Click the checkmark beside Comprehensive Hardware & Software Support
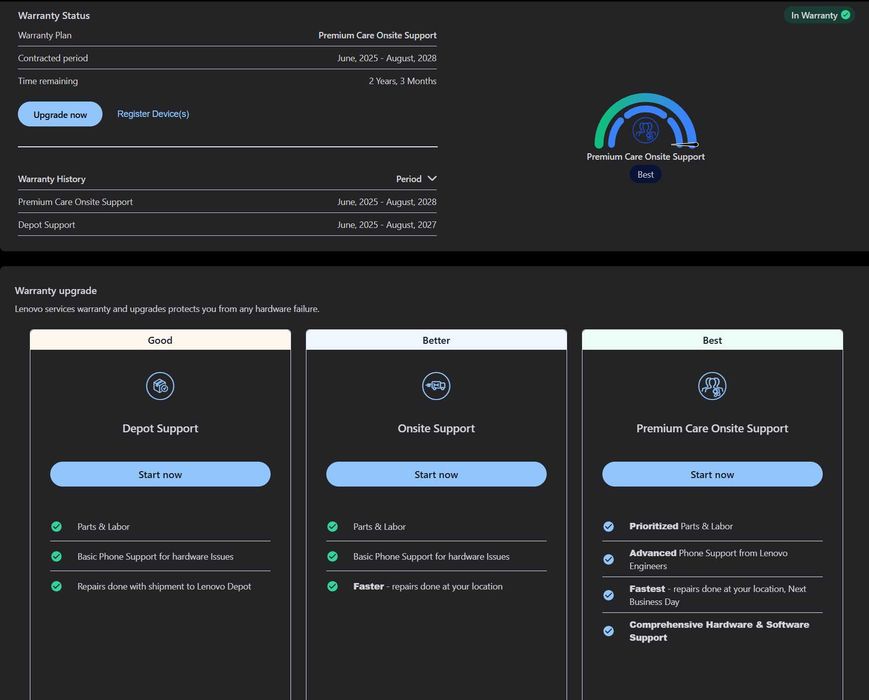This screenshot has height=700, width=869. (x=609, y=631)
